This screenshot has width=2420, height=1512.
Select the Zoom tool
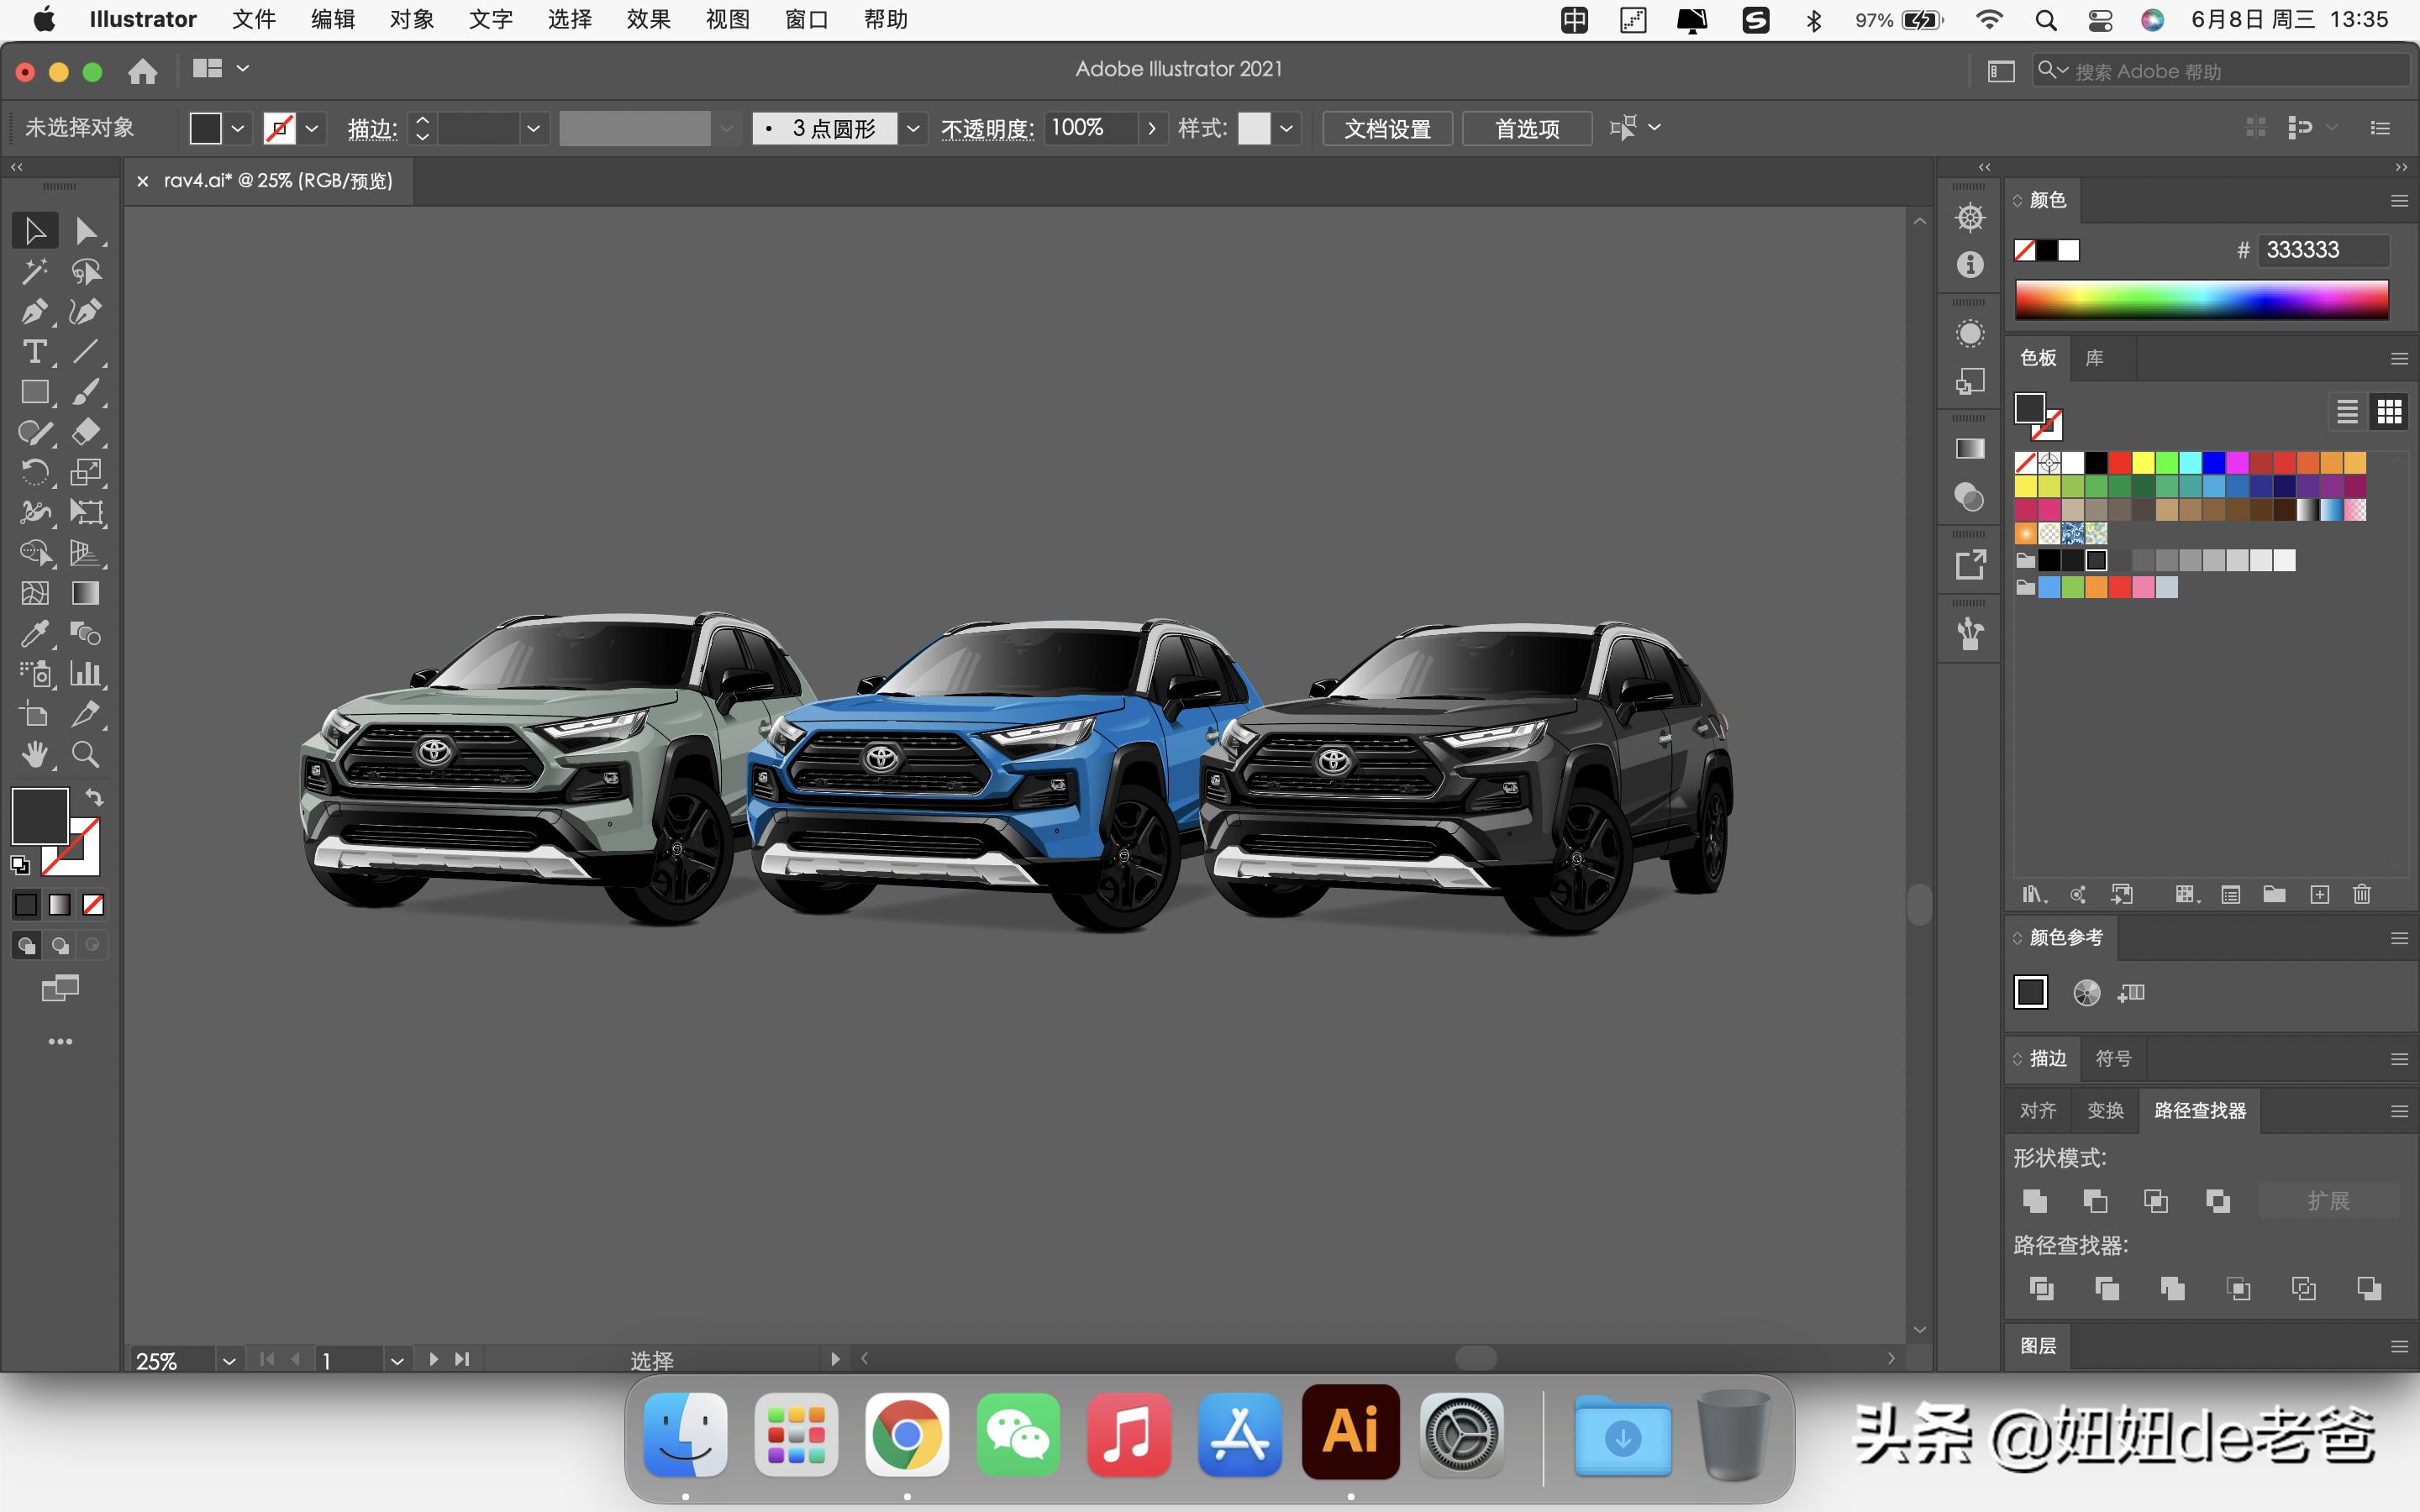(x=85, y=755)
